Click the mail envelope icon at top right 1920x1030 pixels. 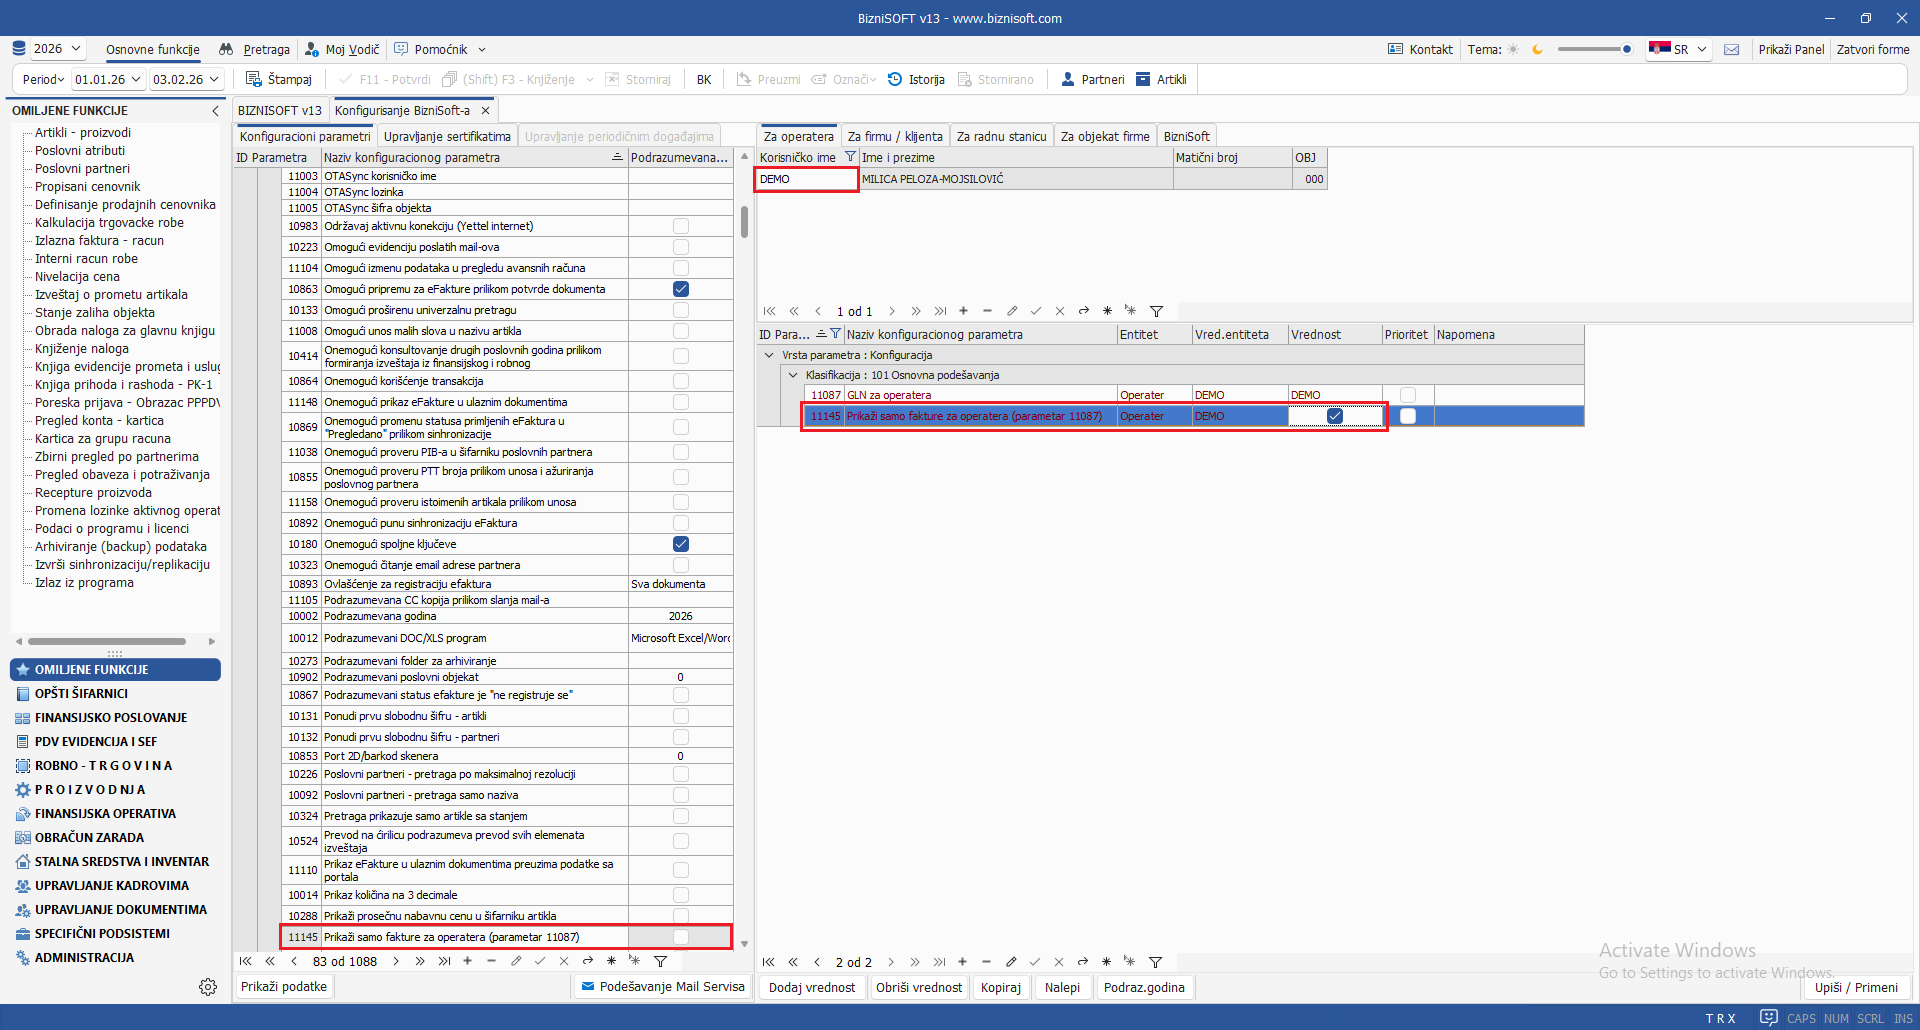[x=1732, y=49]
